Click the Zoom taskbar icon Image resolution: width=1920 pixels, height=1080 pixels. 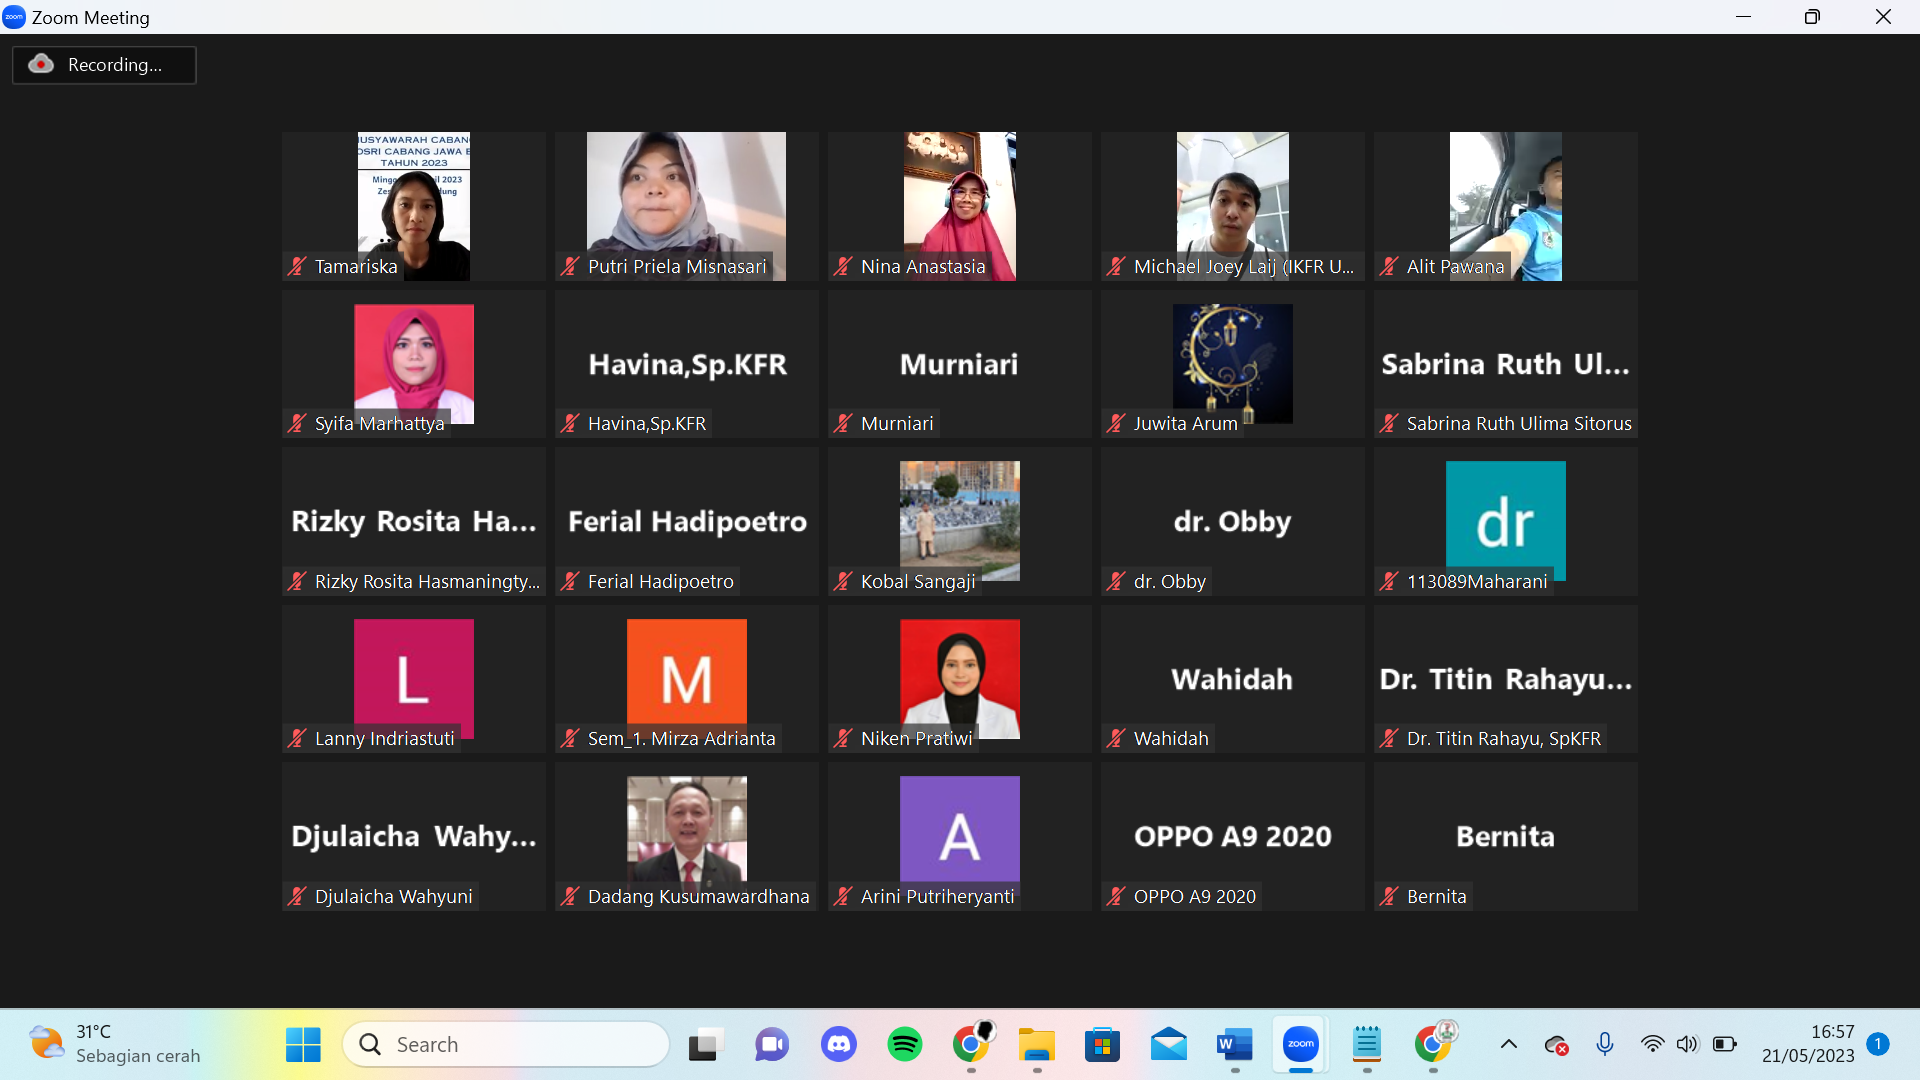point(1301,1045)
